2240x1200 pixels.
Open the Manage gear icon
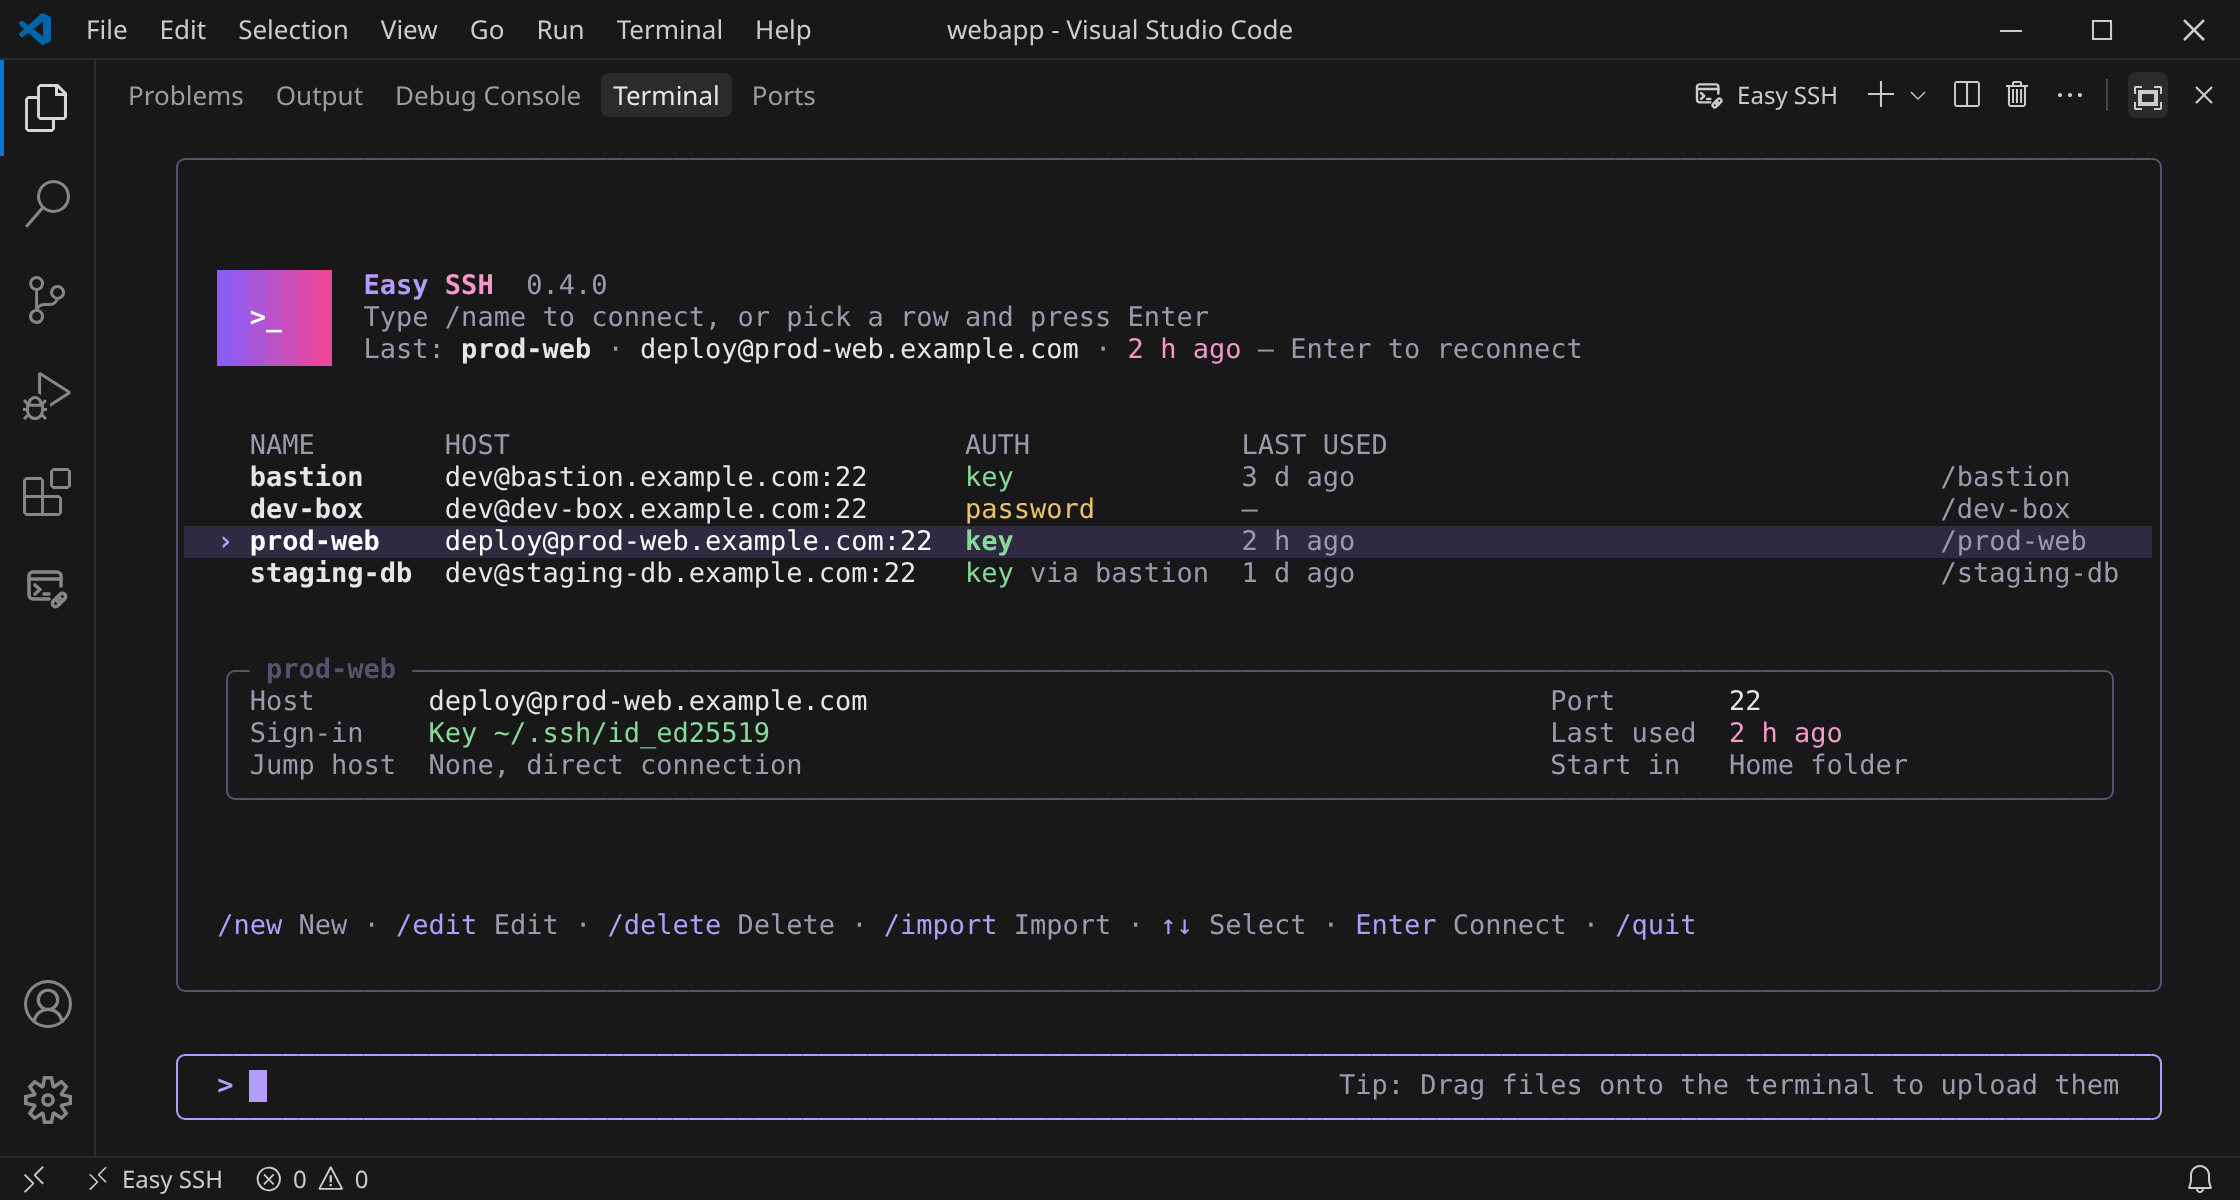pyautogui.click(x=47, y=1100)
